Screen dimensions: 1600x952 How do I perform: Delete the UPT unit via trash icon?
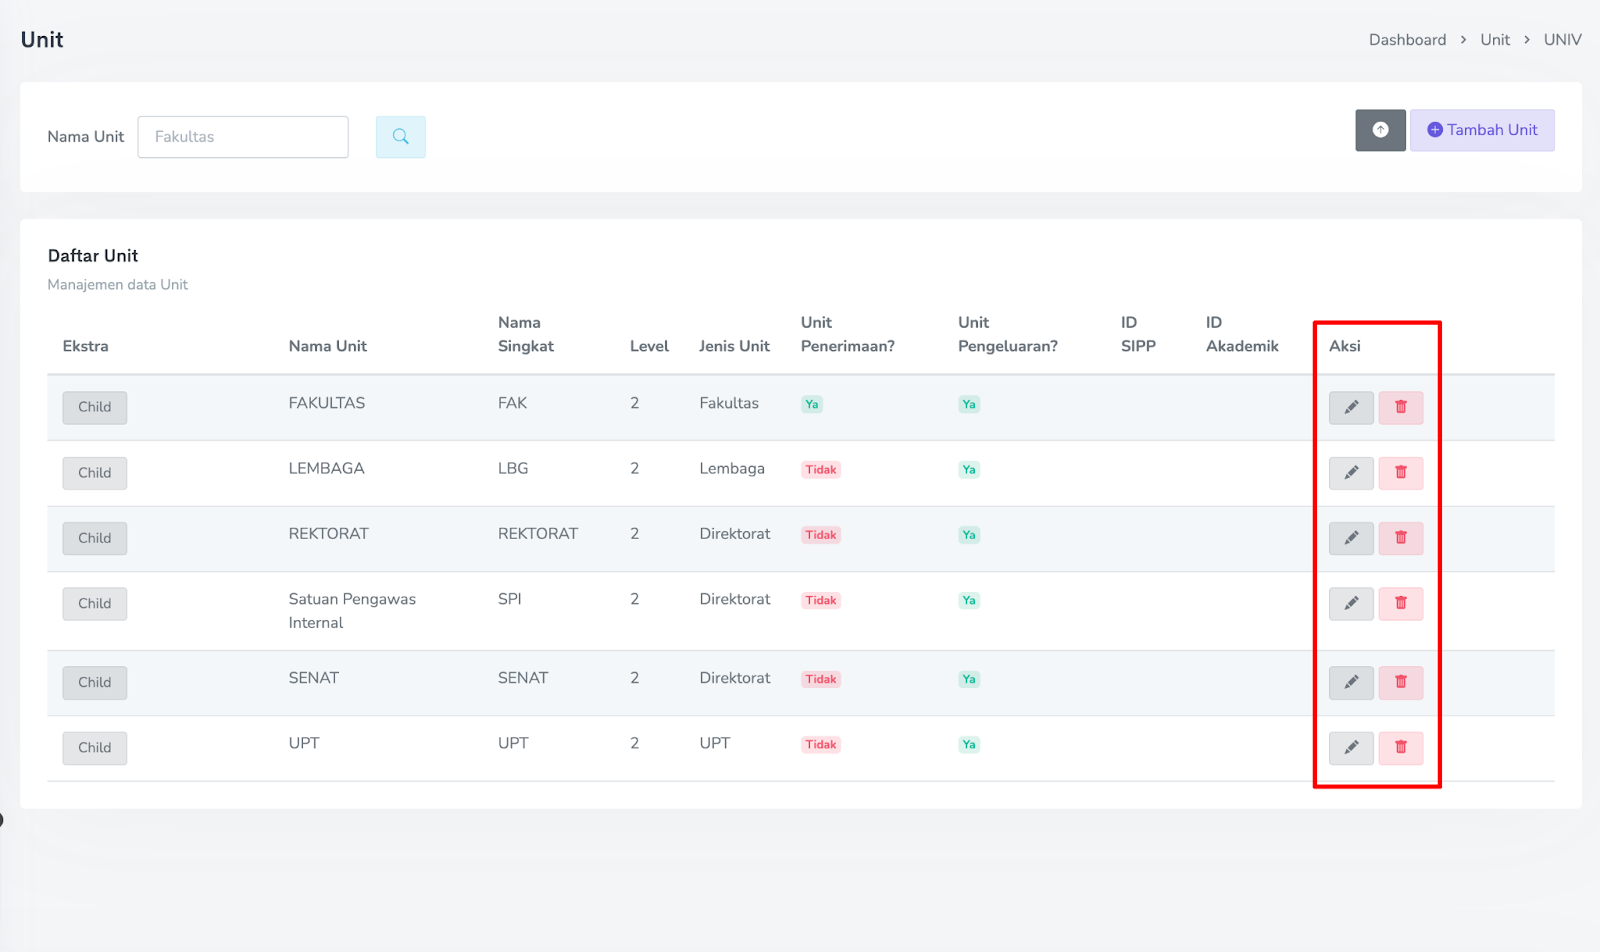click(x=1400, y=747)
